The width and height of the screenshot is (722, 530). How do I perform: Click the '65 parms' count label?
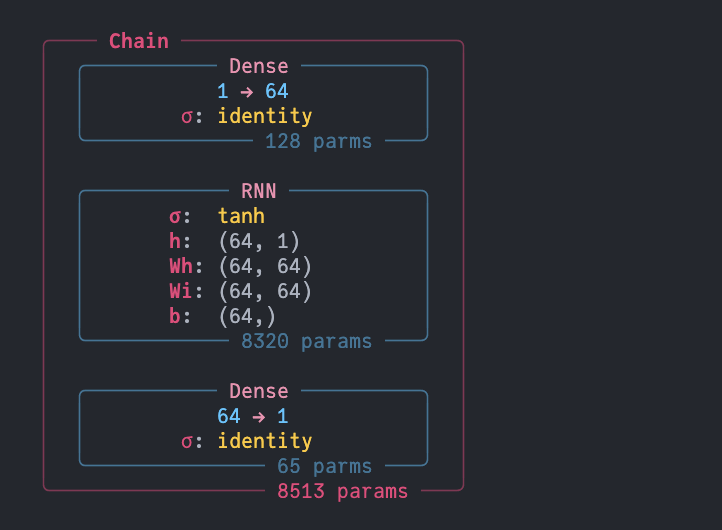tap(324, 466)
